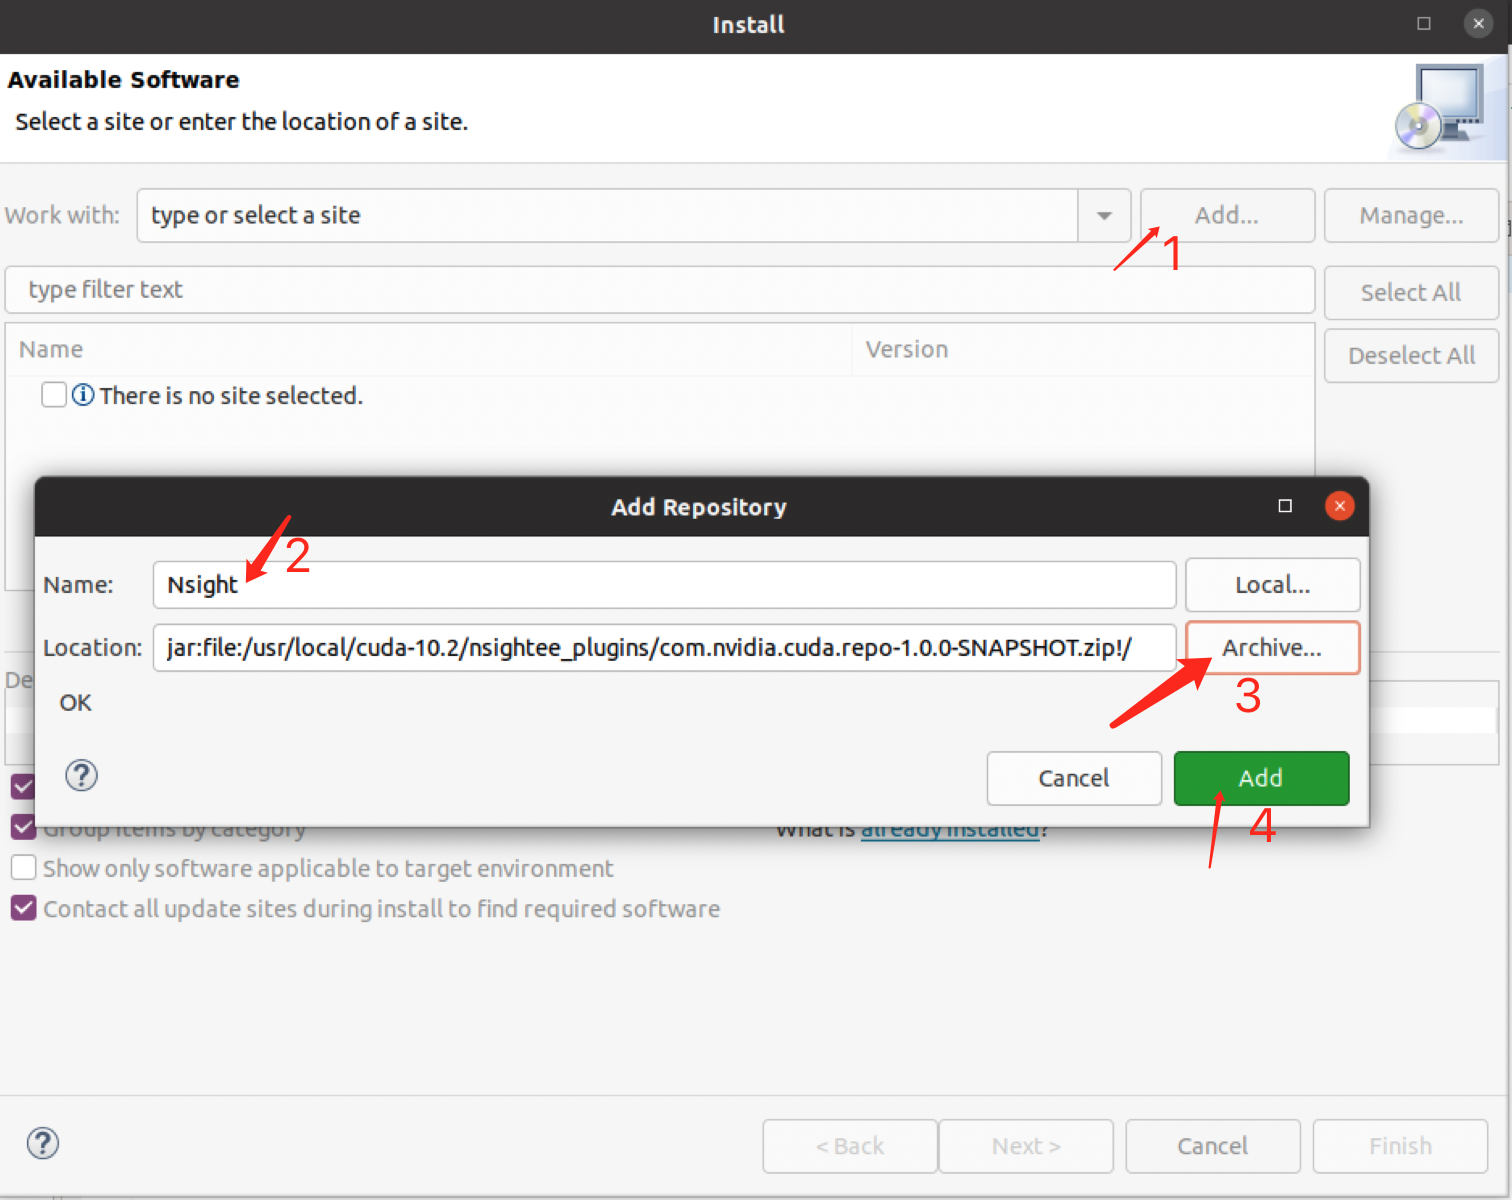Screen dimensions: 1512x1200
Task: Disable "Contact all update sites during install"
Action: click(x=22, y=908)
